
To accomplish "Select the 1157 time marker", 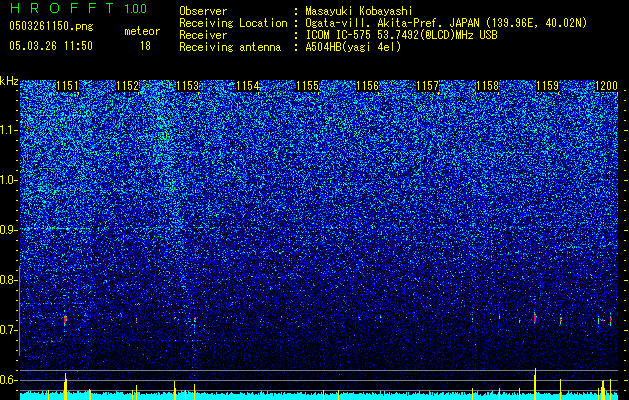I will (428, 86).
